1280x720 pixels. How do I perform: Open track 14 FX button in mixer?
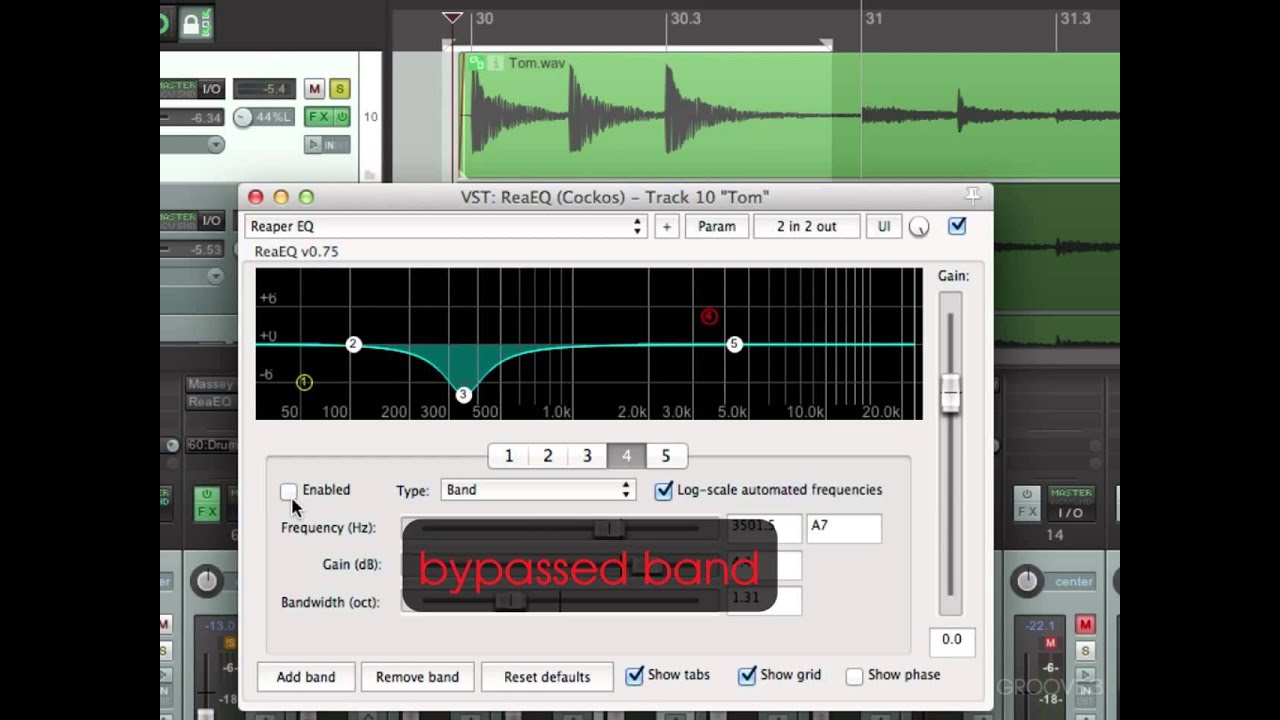[1027, 503]
